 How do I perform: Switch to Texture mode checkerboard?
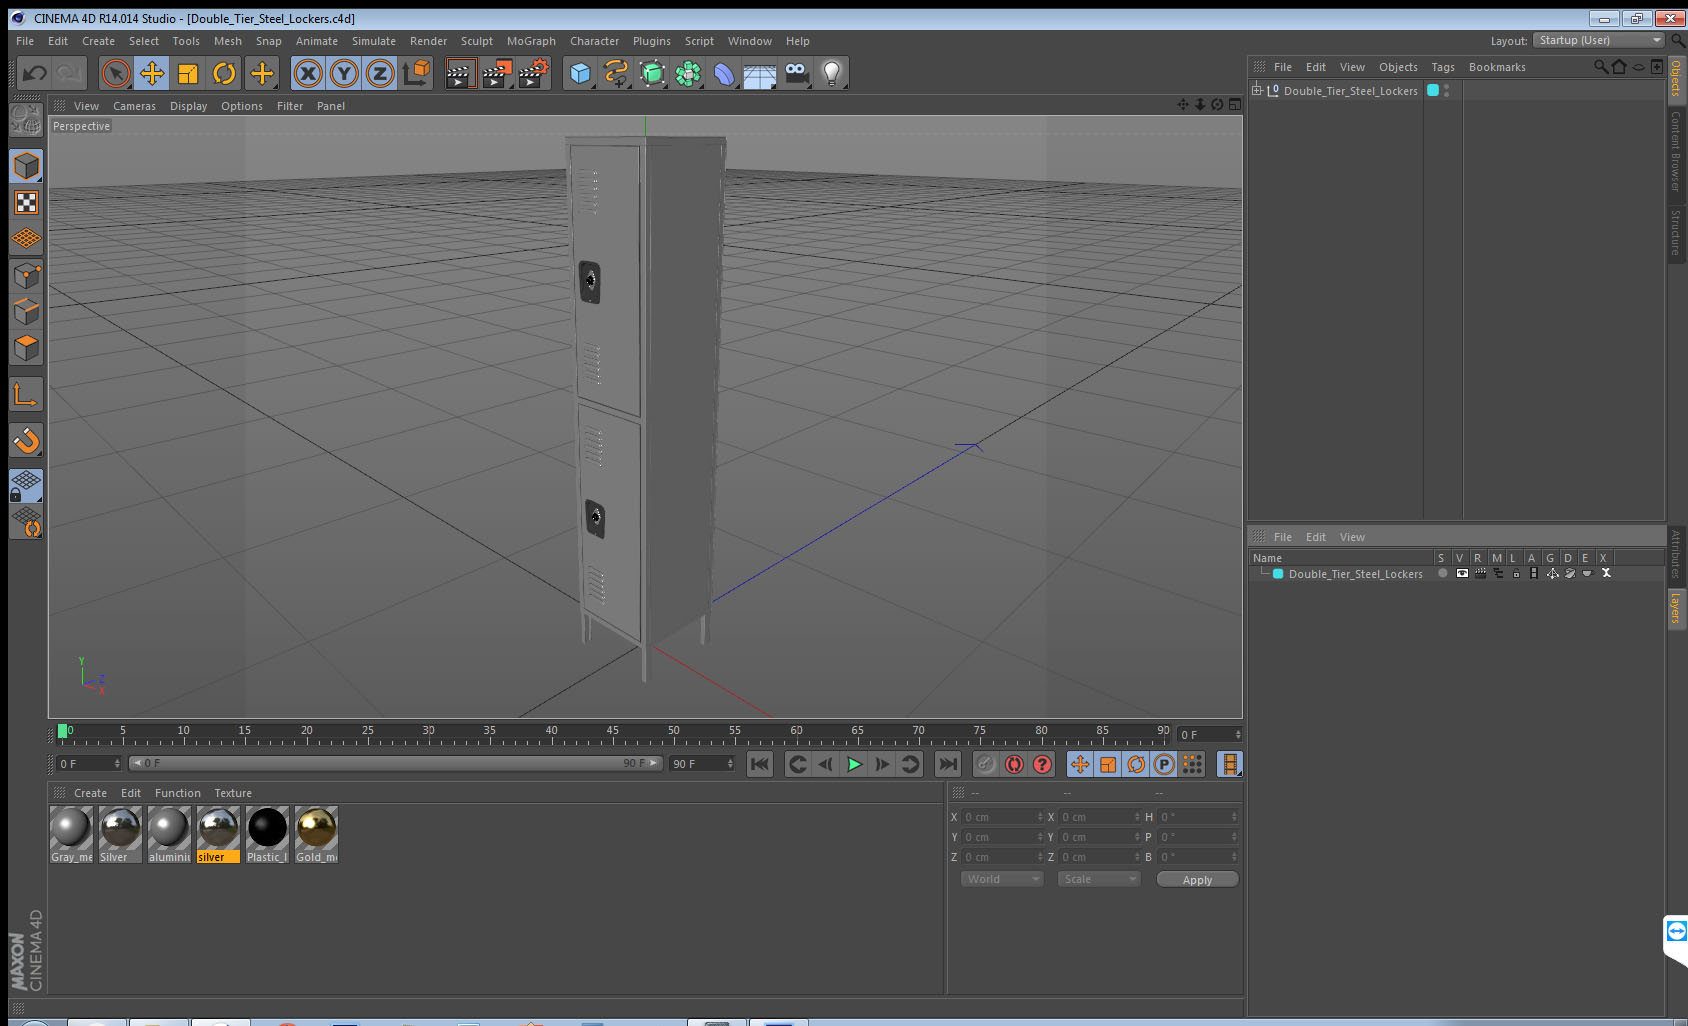tap(26, 203)
